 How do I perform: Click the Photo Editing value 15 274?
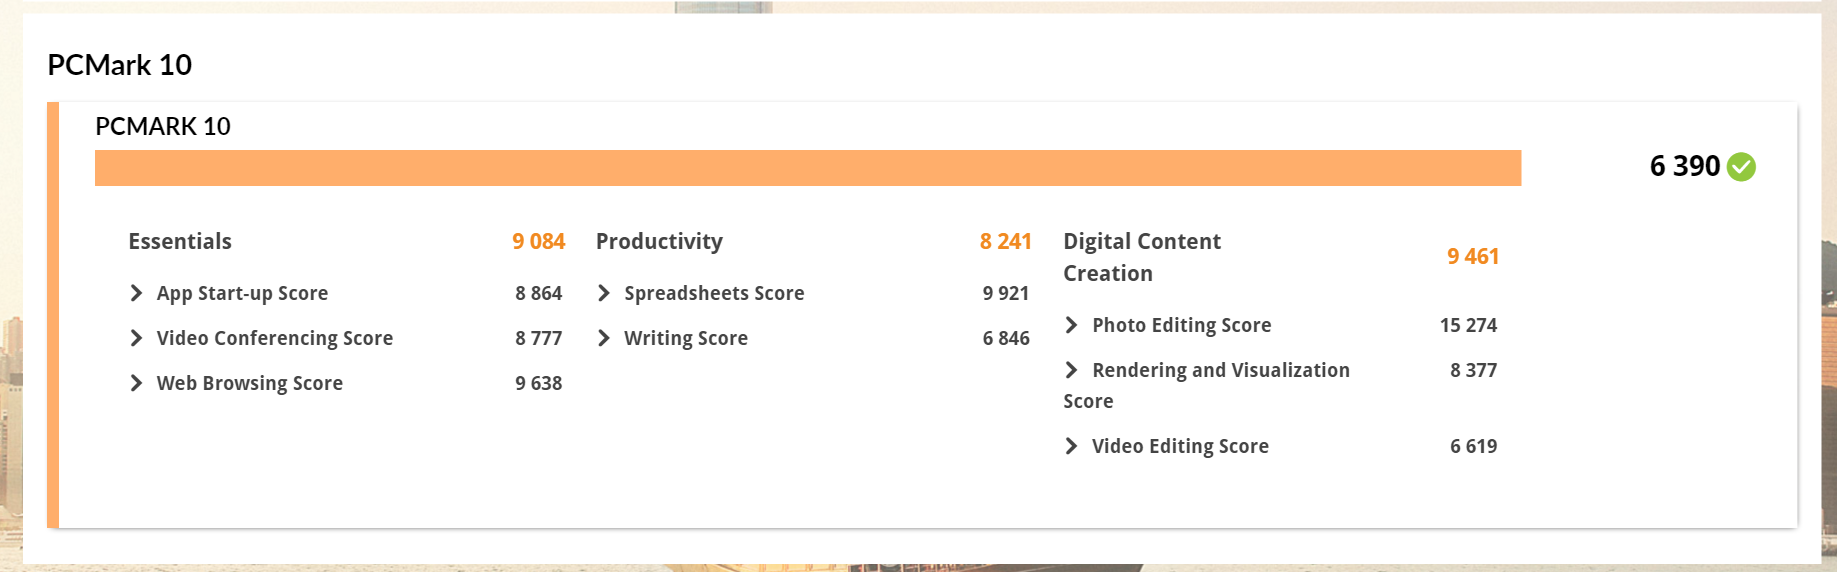1468,325
